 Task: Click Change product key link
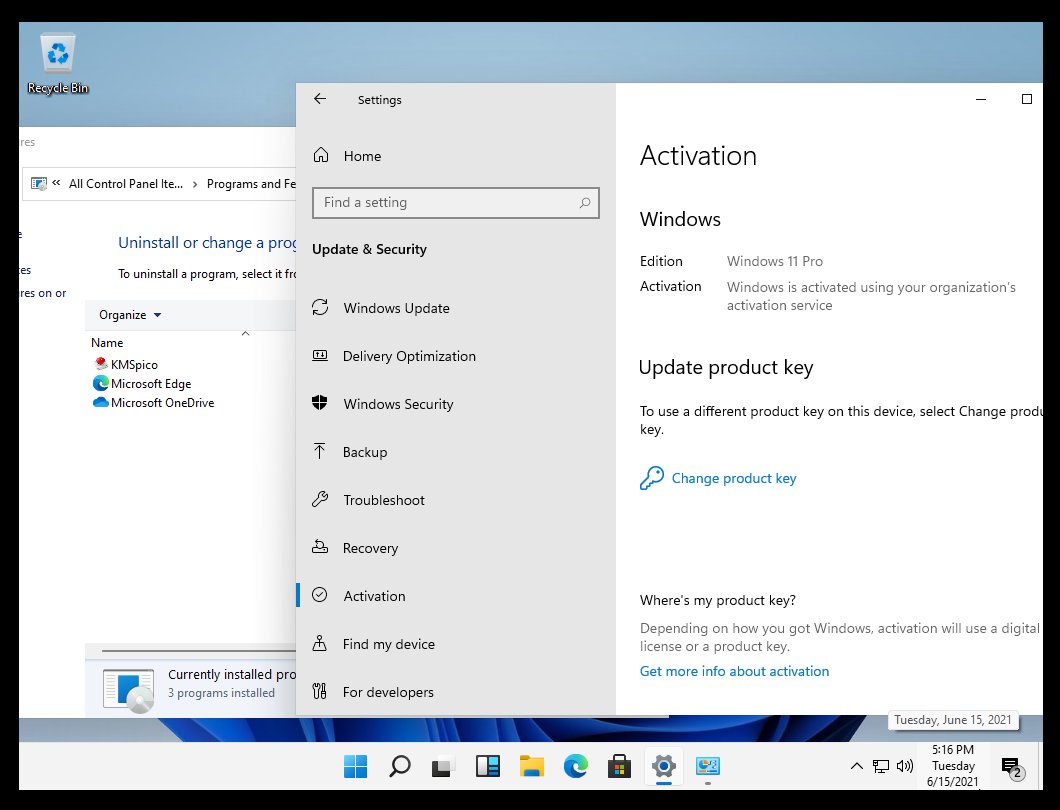(733, 479)
